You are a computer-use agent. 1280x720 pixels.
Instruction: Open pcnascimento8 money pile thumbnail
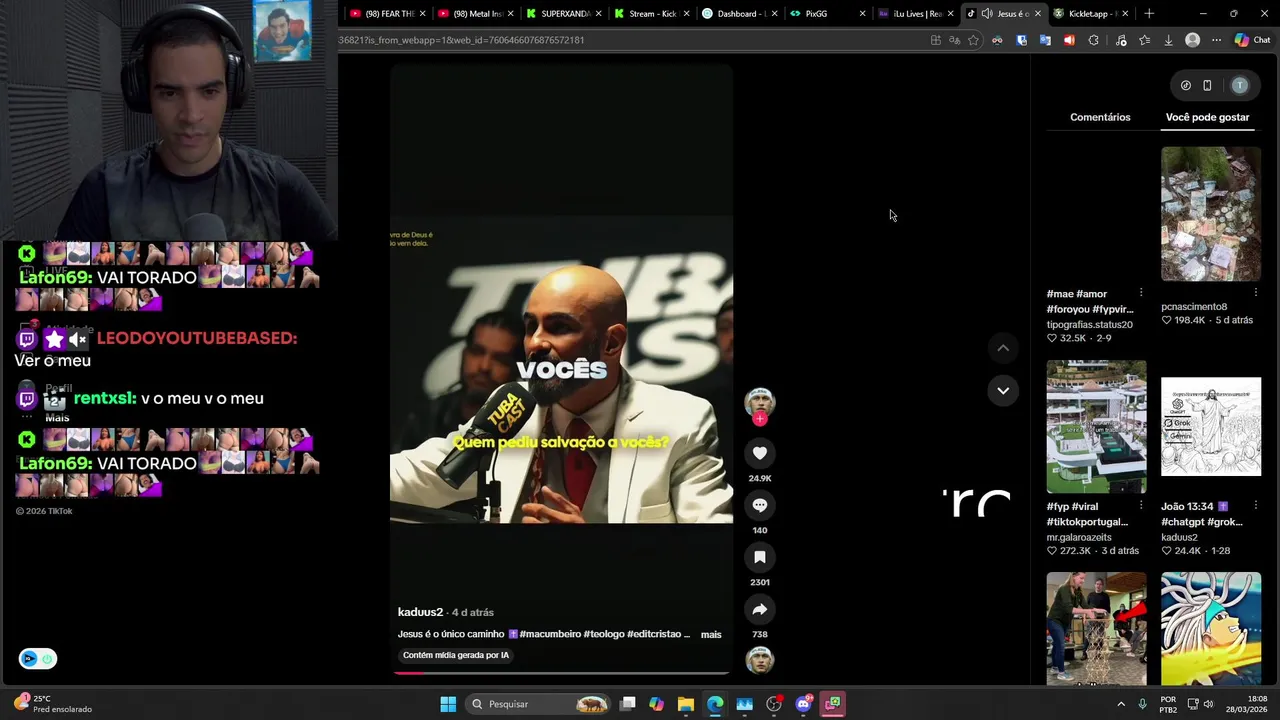click(x=1211, y=214)
